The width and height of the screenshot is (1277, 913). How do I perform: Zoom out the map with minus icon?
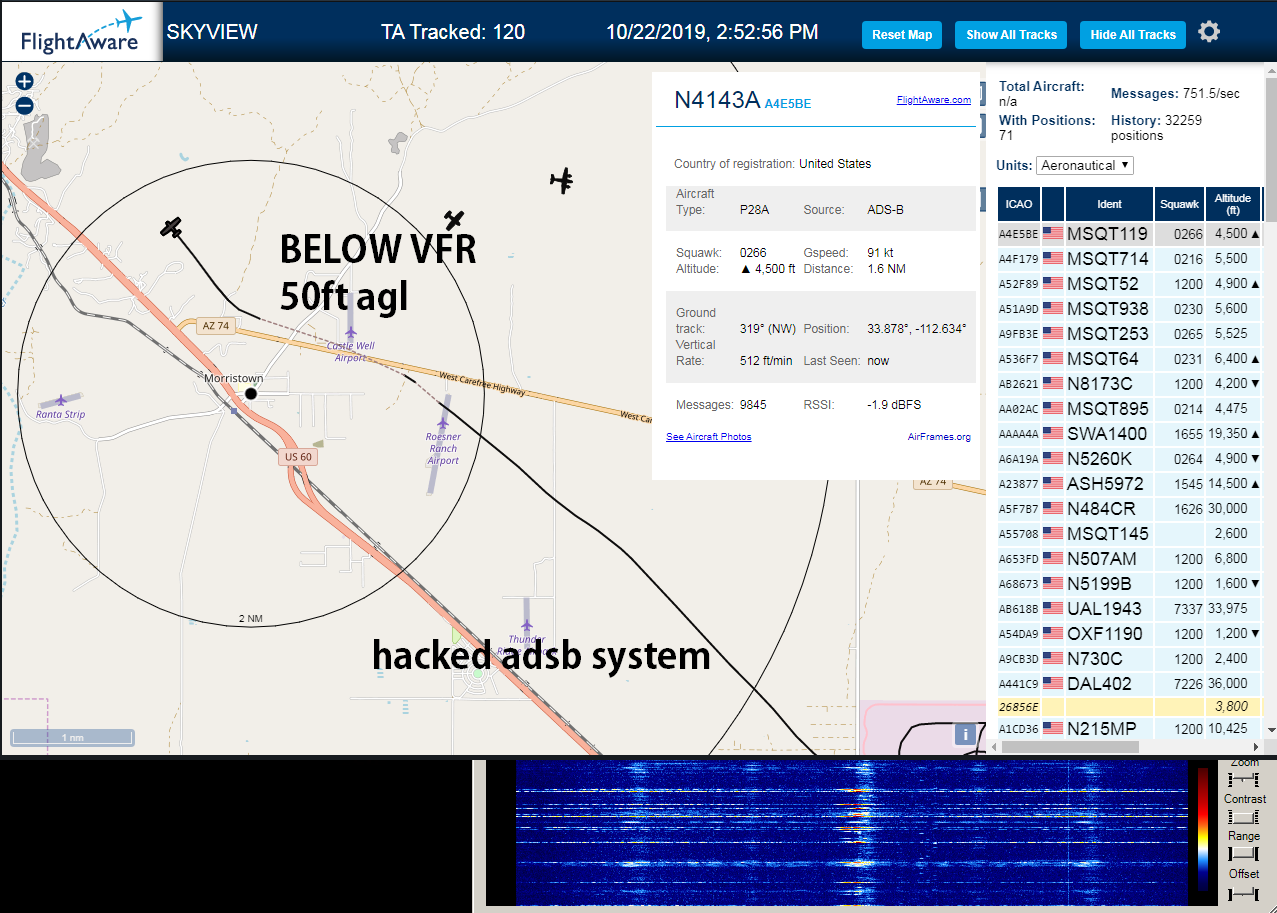[25, 105]
